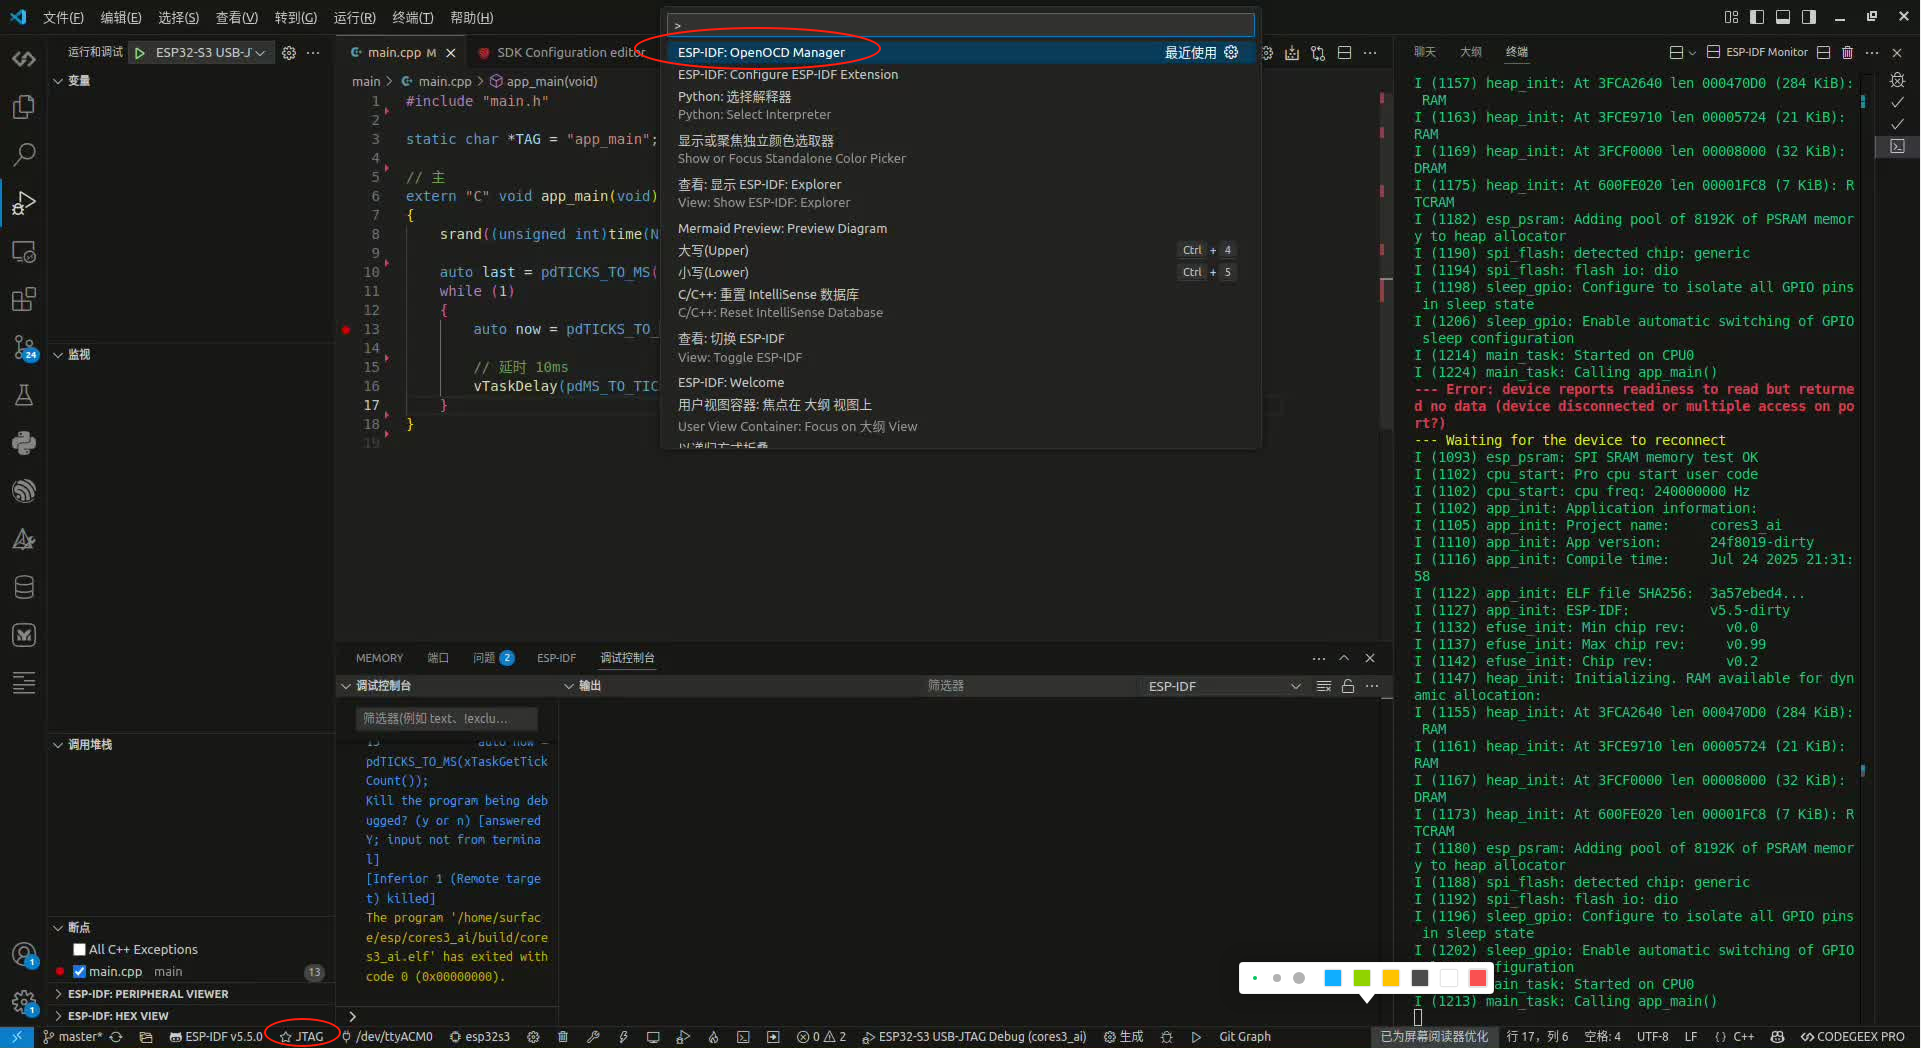Screen dimensions: 1921x1048
Task: Open the Run and Debug view
Action: (24, 203)
